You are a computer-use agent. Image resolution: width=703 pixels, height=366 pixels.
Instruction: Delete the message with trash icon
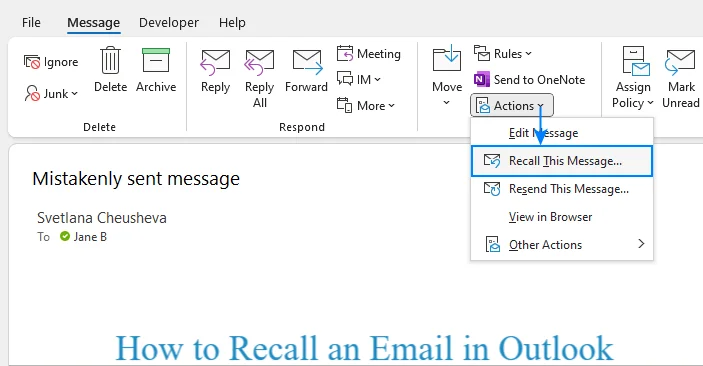tap(110, 70)
